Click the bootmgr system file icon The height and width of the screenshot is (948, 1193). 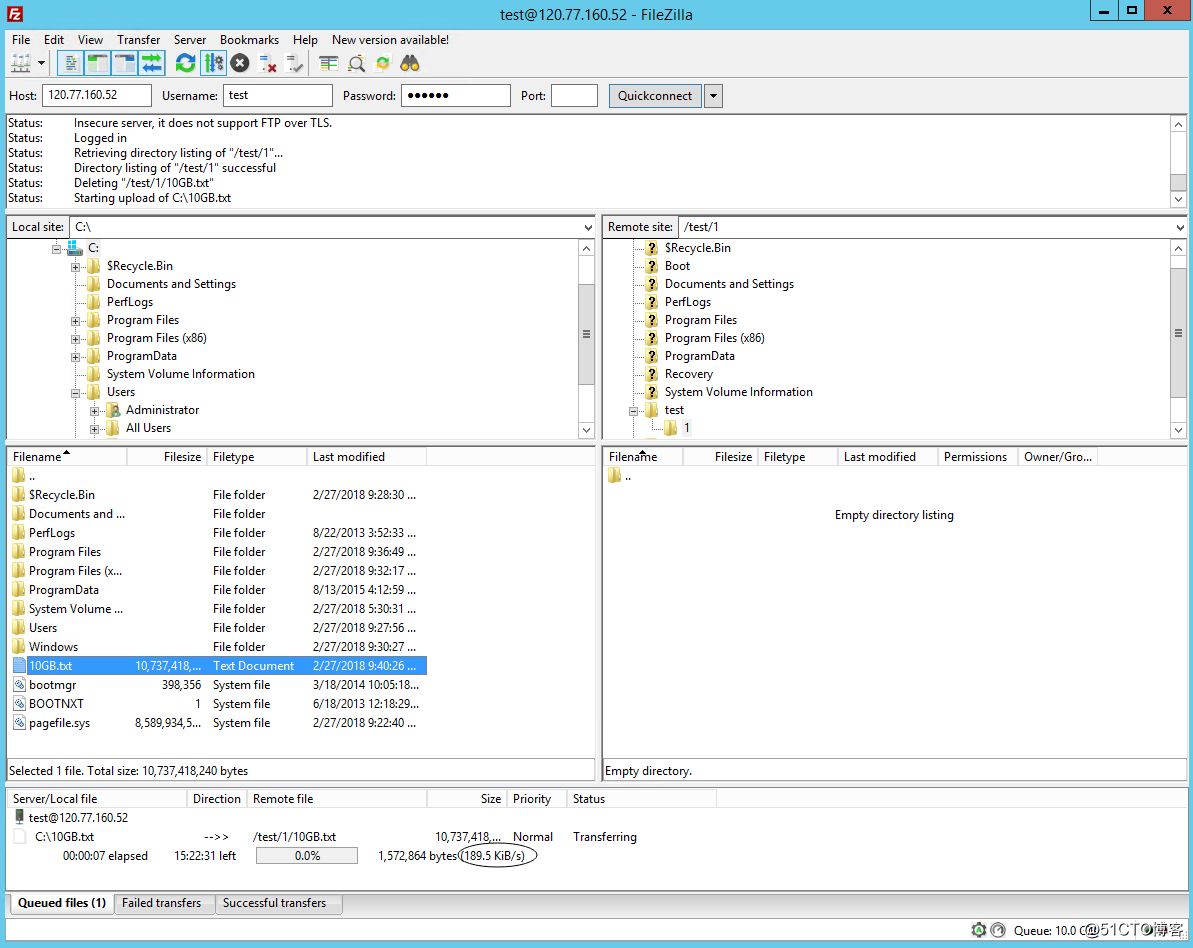(20, 685)
